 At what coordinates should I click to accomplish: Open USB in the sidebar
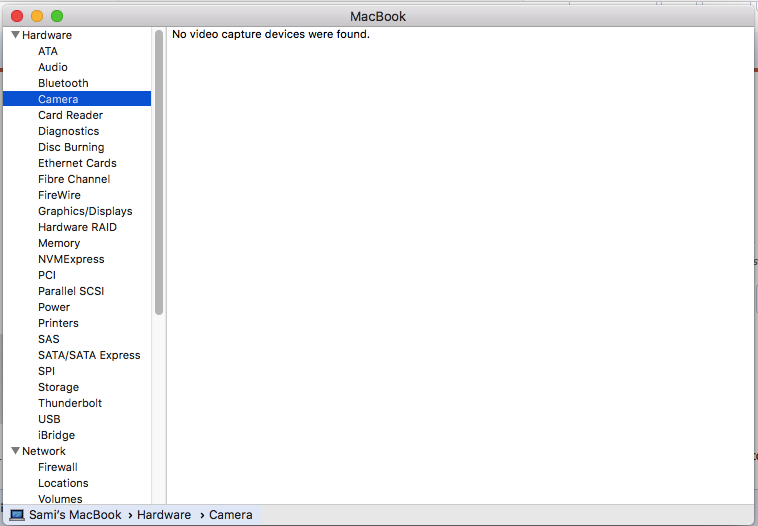tap(49, 419)
